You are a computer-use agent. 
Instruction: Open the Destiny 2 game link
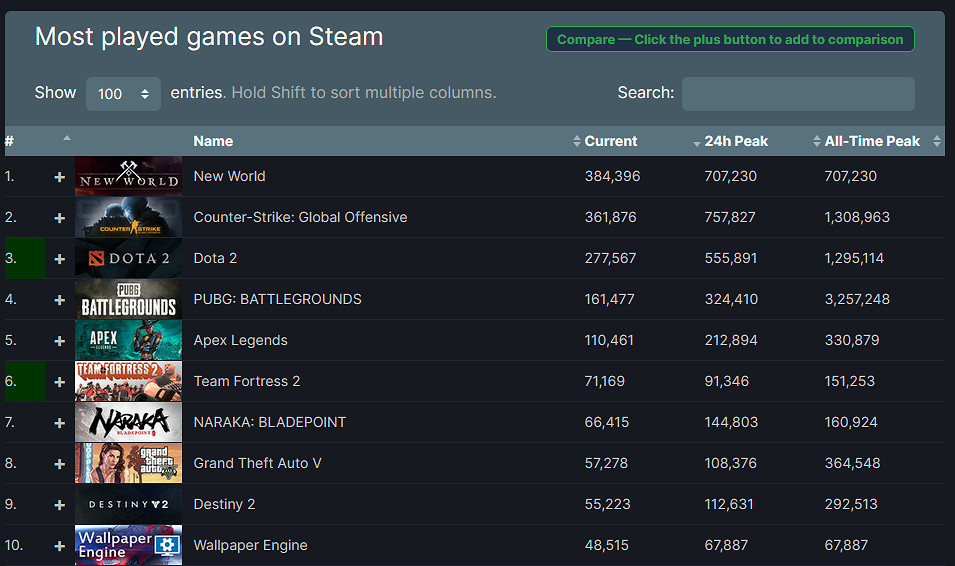(224, 504)
